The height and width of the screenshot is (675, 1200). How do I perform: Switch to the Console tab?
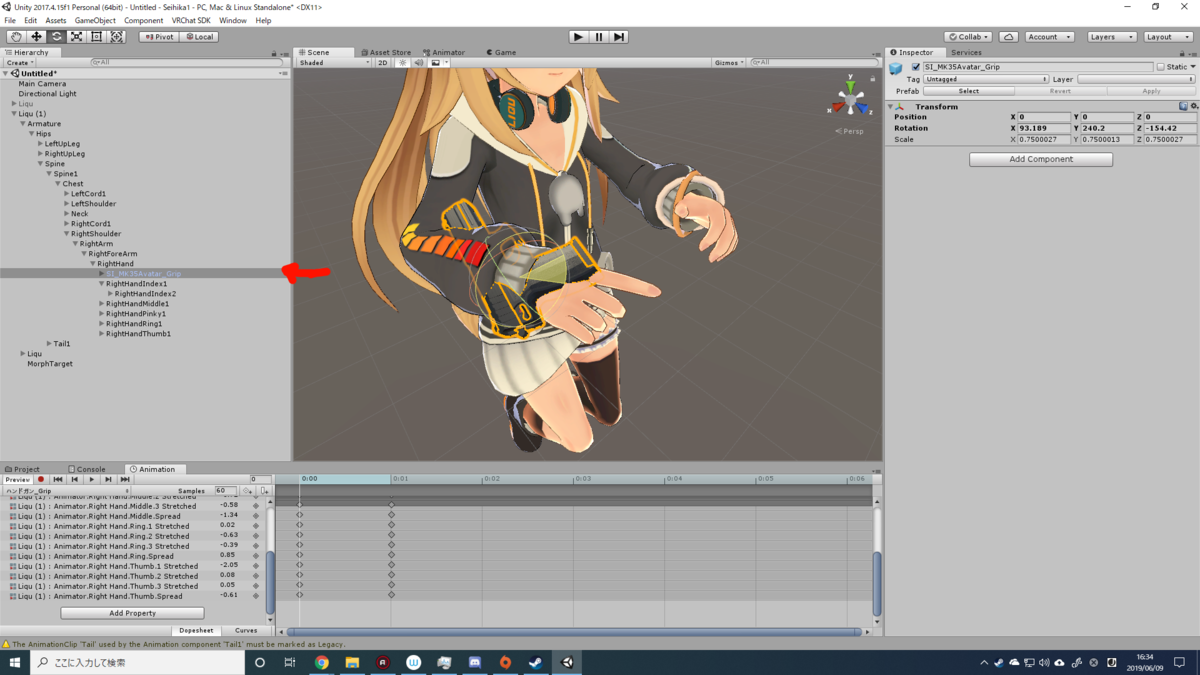(87, 469)
